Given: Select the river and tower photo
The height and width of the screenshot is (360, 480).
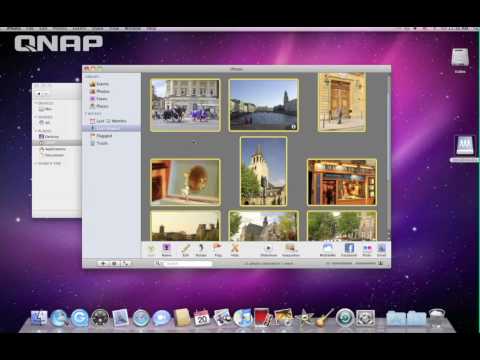Looking at the screenshot, I should tap(263, 105).
